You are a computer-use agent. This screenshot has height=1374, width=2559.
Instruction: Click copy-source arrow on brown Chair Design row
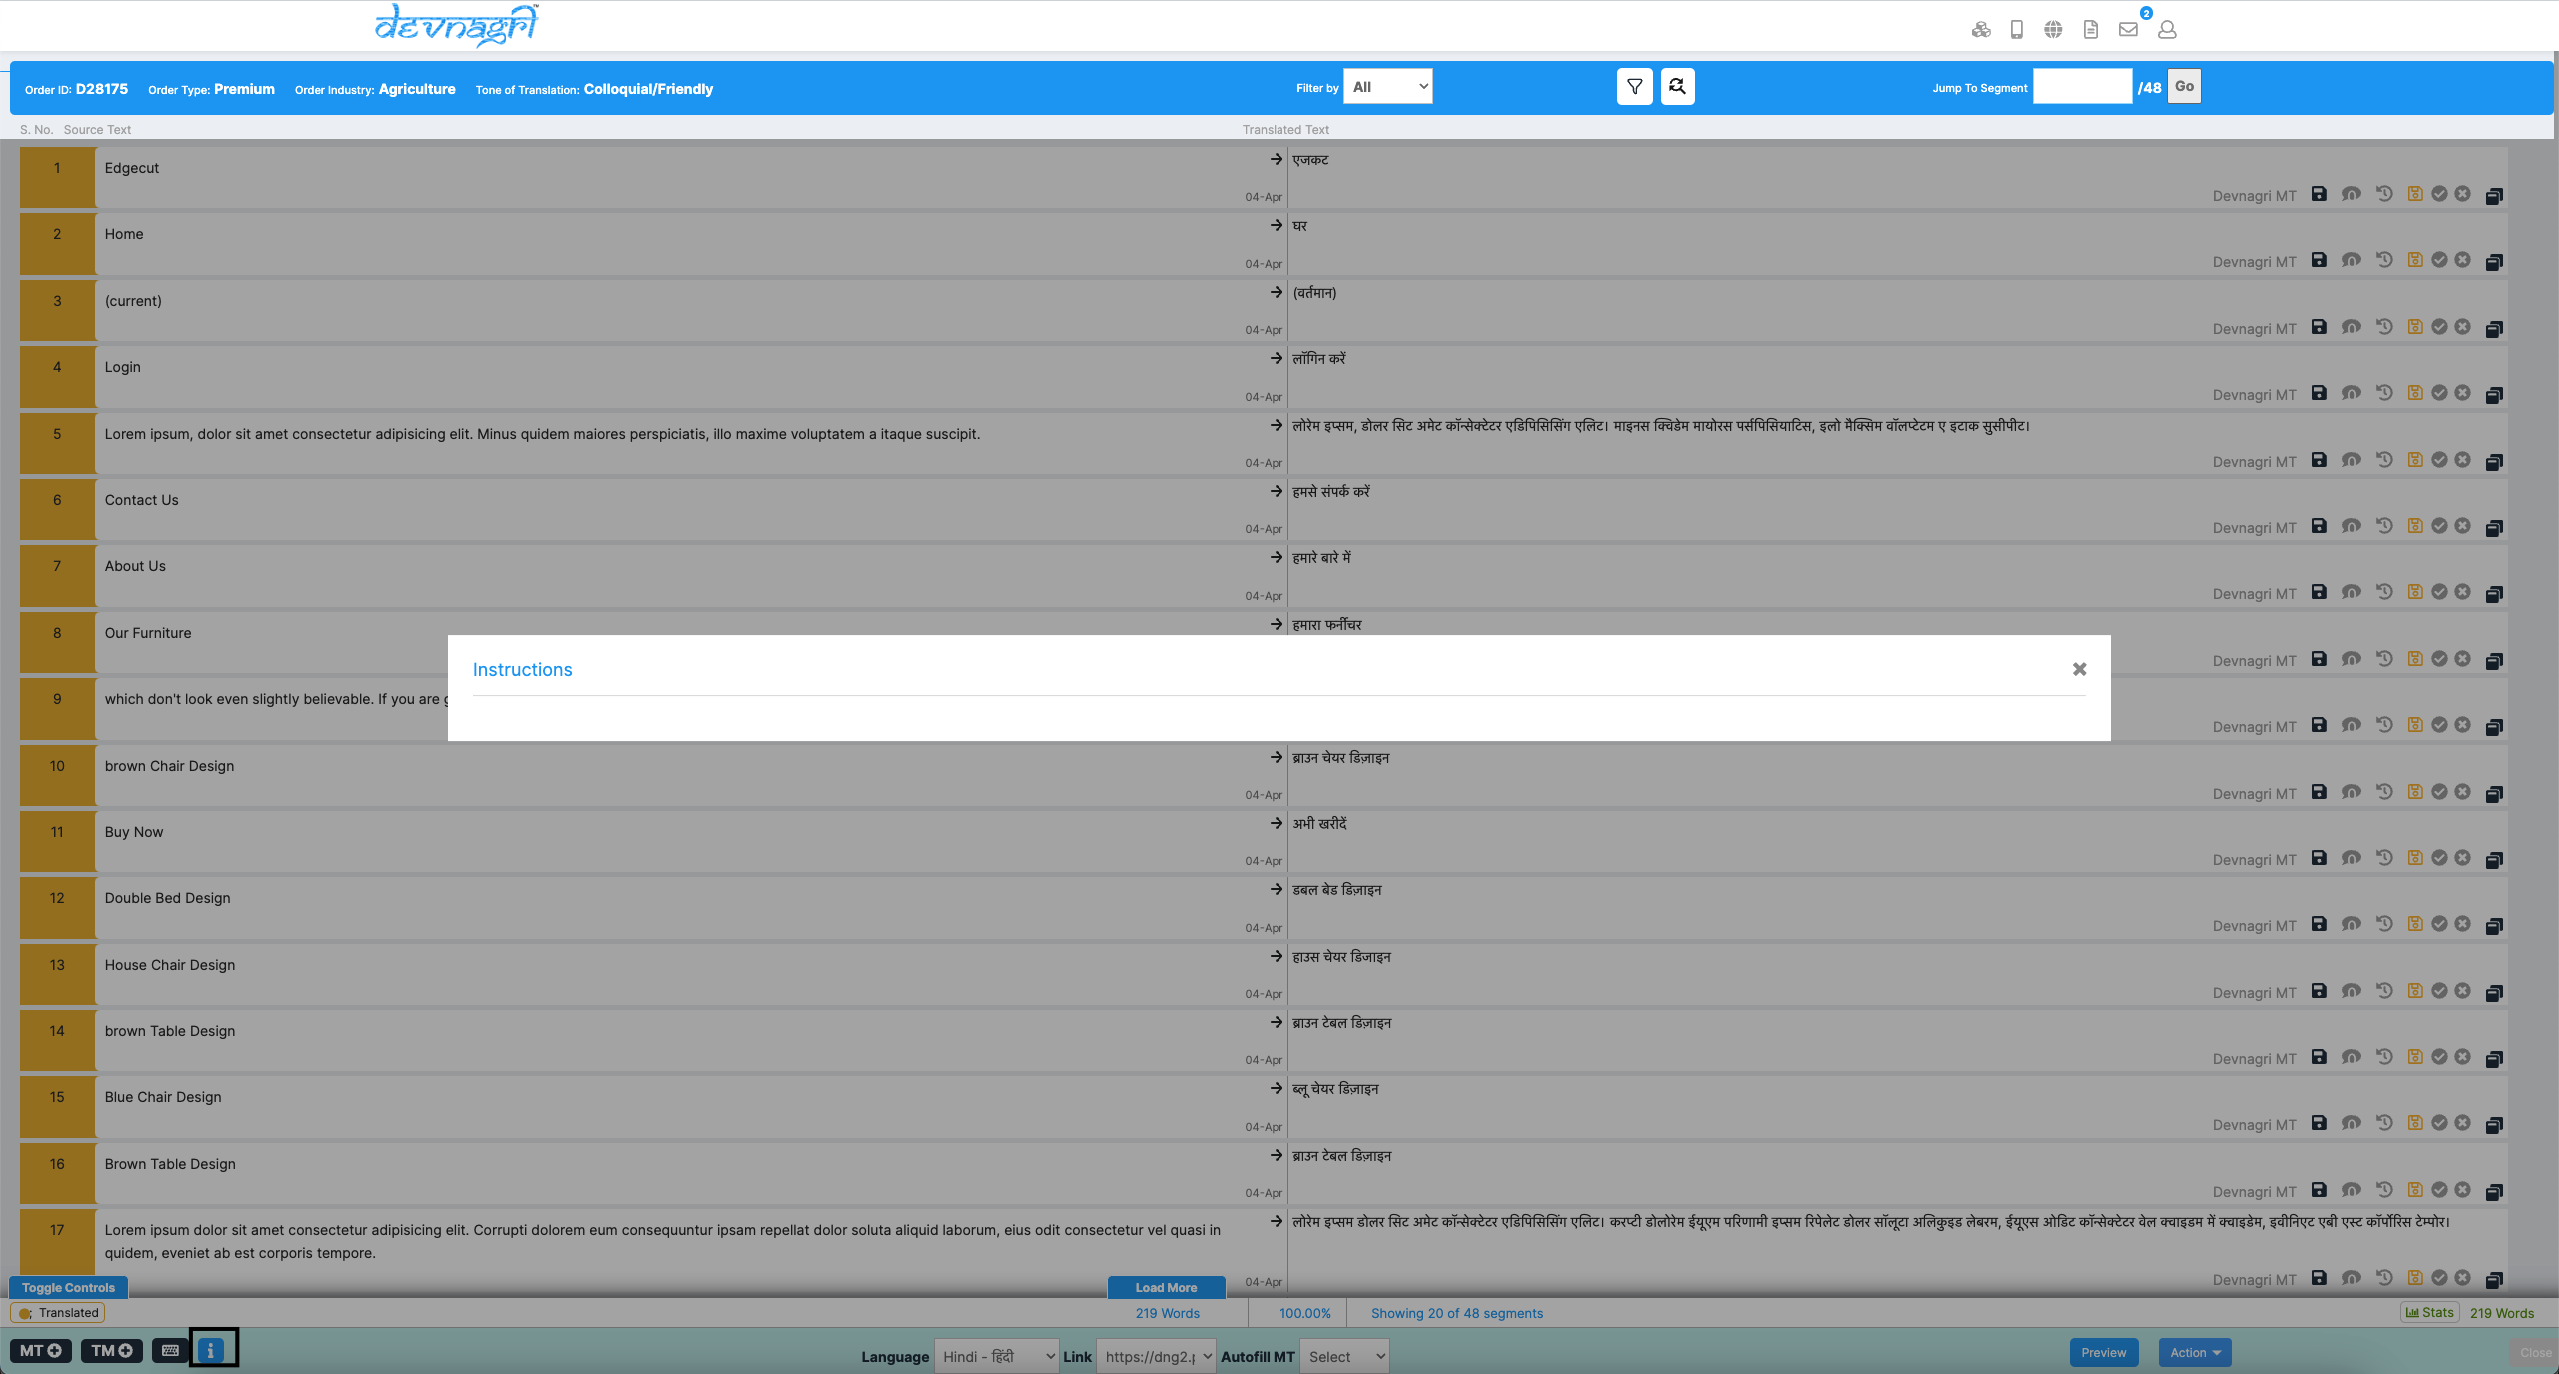click(1276, 757)
